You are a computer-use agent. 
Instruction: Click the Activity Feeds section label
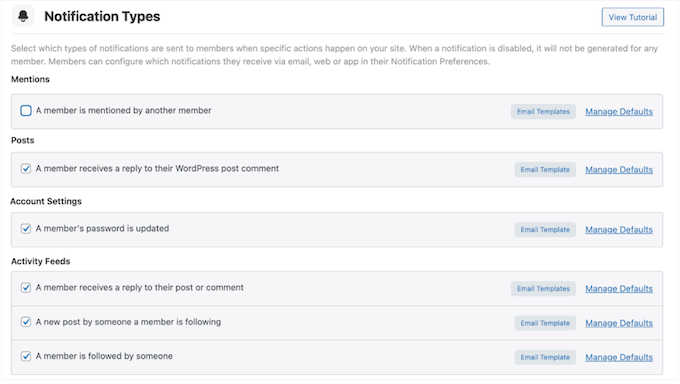(40, 261)
